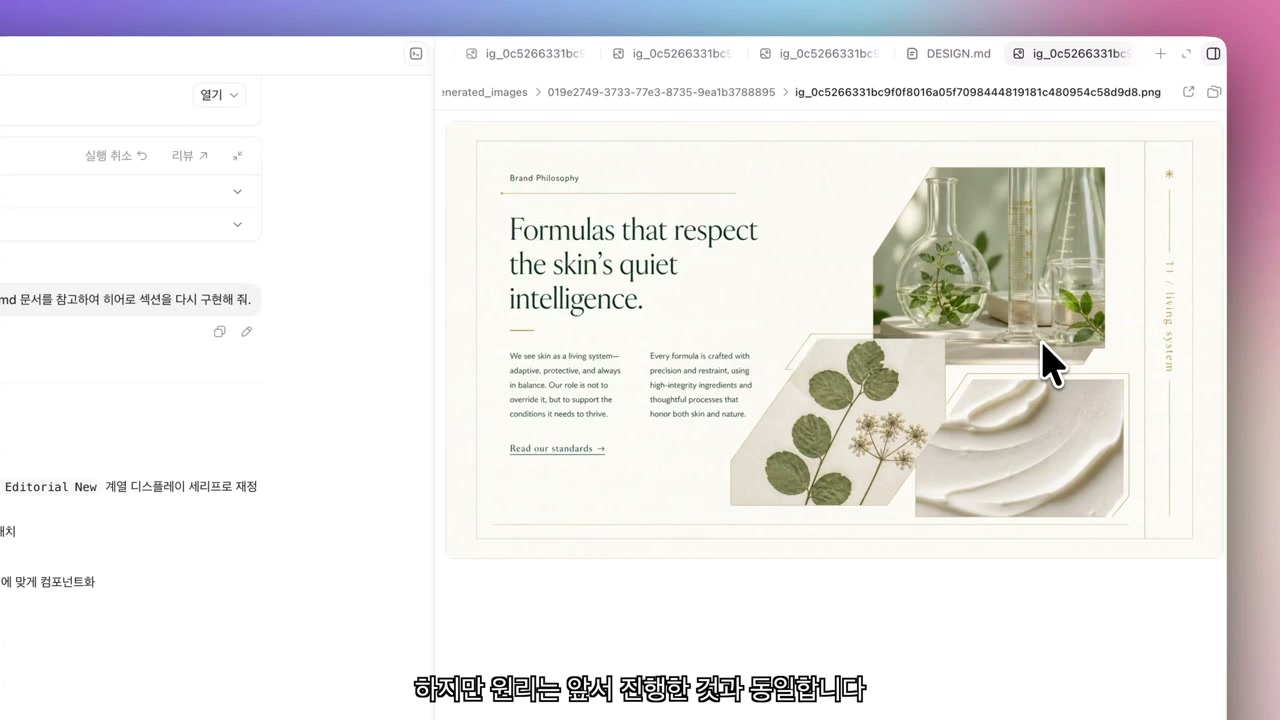Viewport: 1280px width, 720px height.
Task: Open image in external window icon
Action: tap(1188, 92)
